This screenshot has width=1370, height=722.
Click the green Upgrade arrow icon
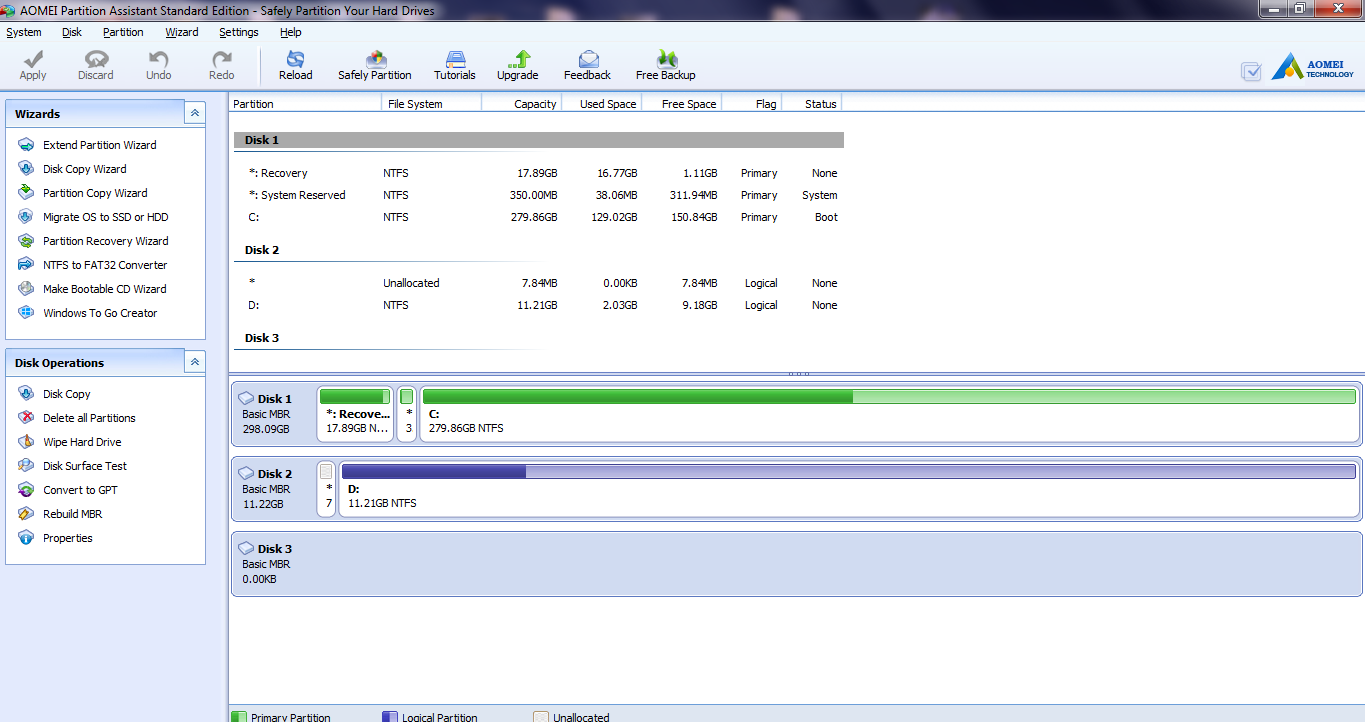click(518, 59)
